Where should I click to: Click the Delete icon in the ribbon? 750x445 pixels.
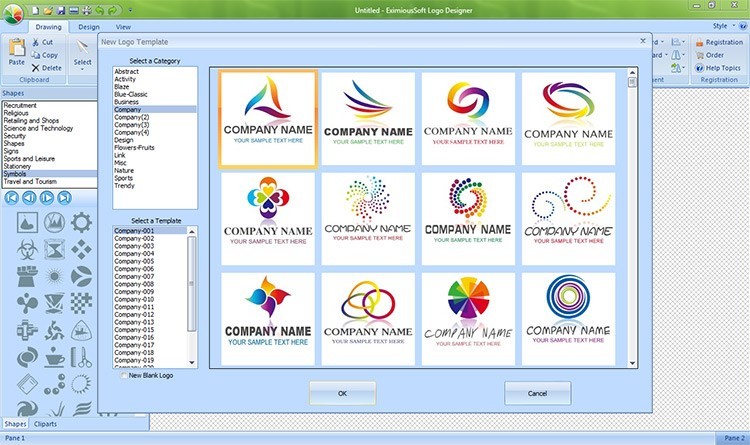coord(36,68)
